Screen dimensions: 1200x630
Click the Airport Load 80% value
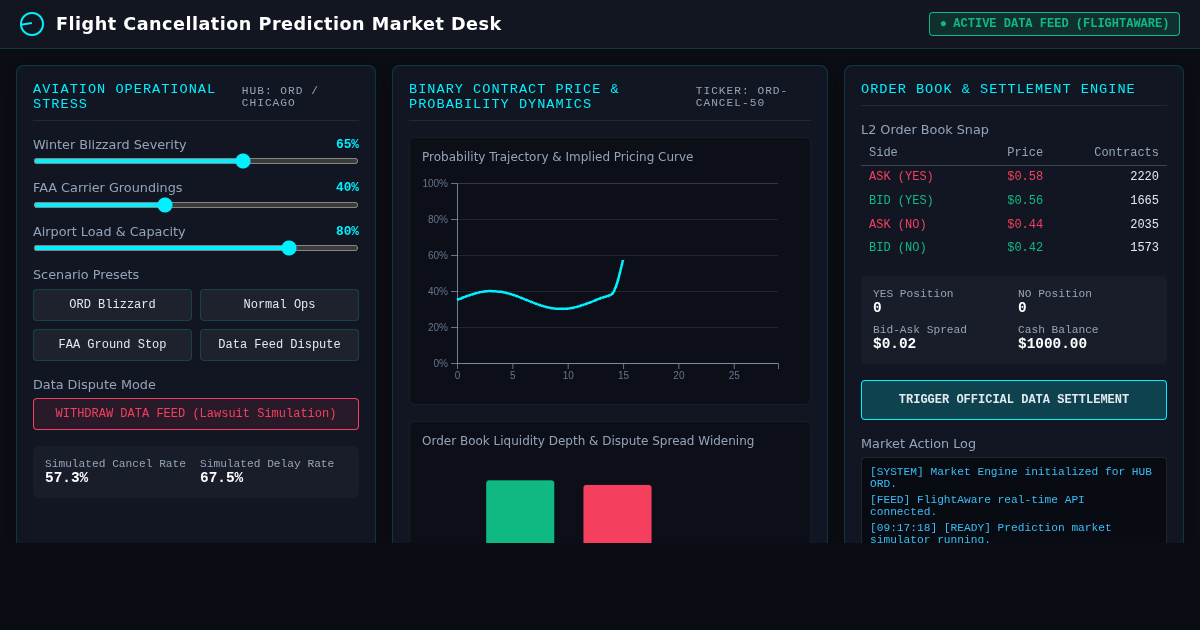[347, 232]
